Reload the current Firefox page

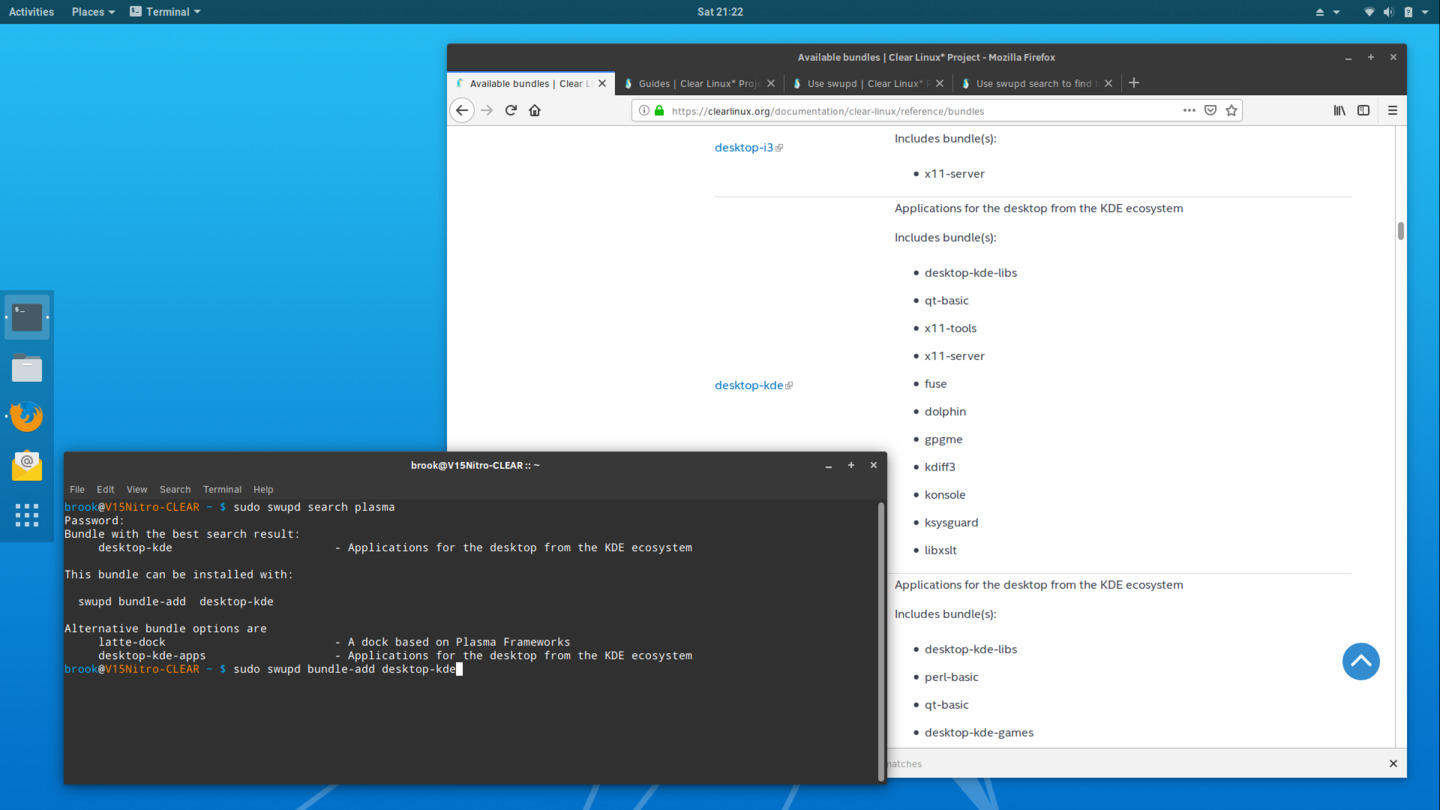click(x=511, y=111)
